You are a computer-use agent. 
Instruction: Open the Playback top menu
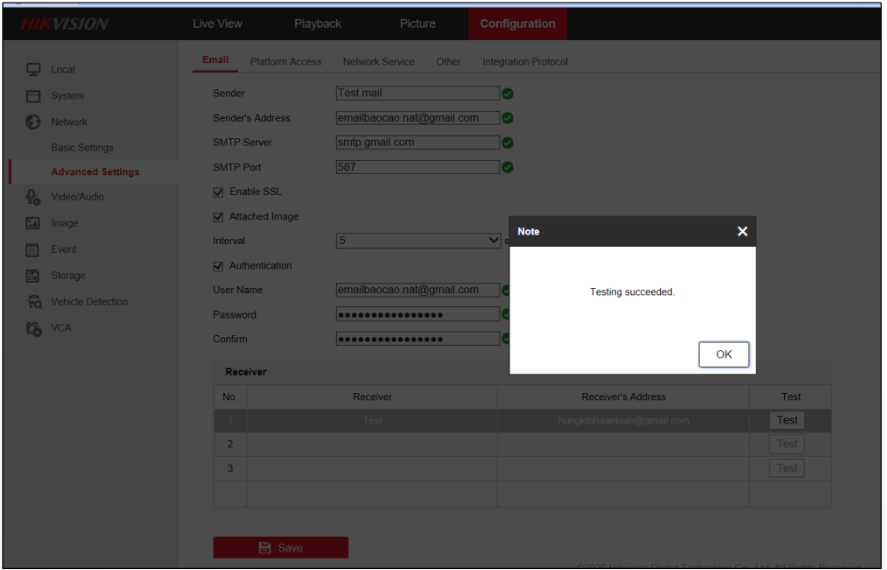click(x=317, y=24)
